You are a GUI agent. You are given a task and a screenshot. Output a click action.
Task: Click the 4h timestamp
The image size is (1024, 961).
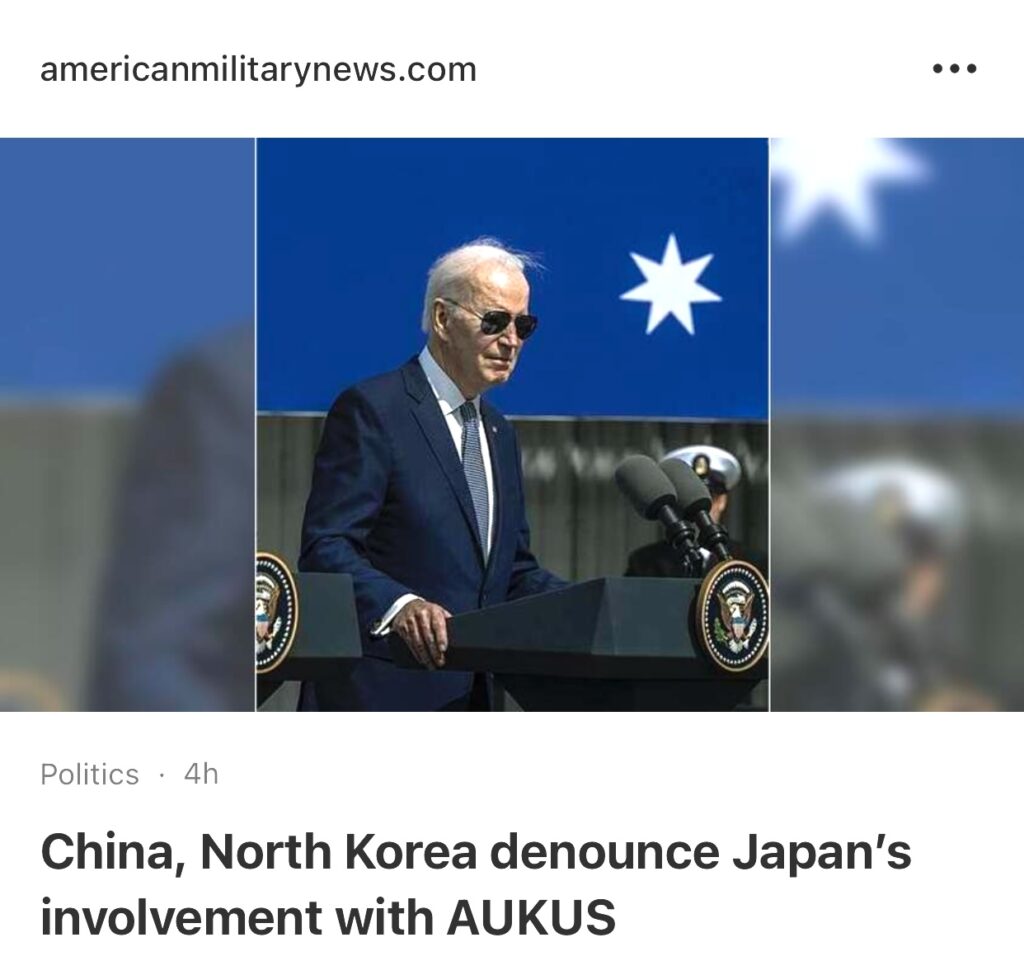pos(201,774)
